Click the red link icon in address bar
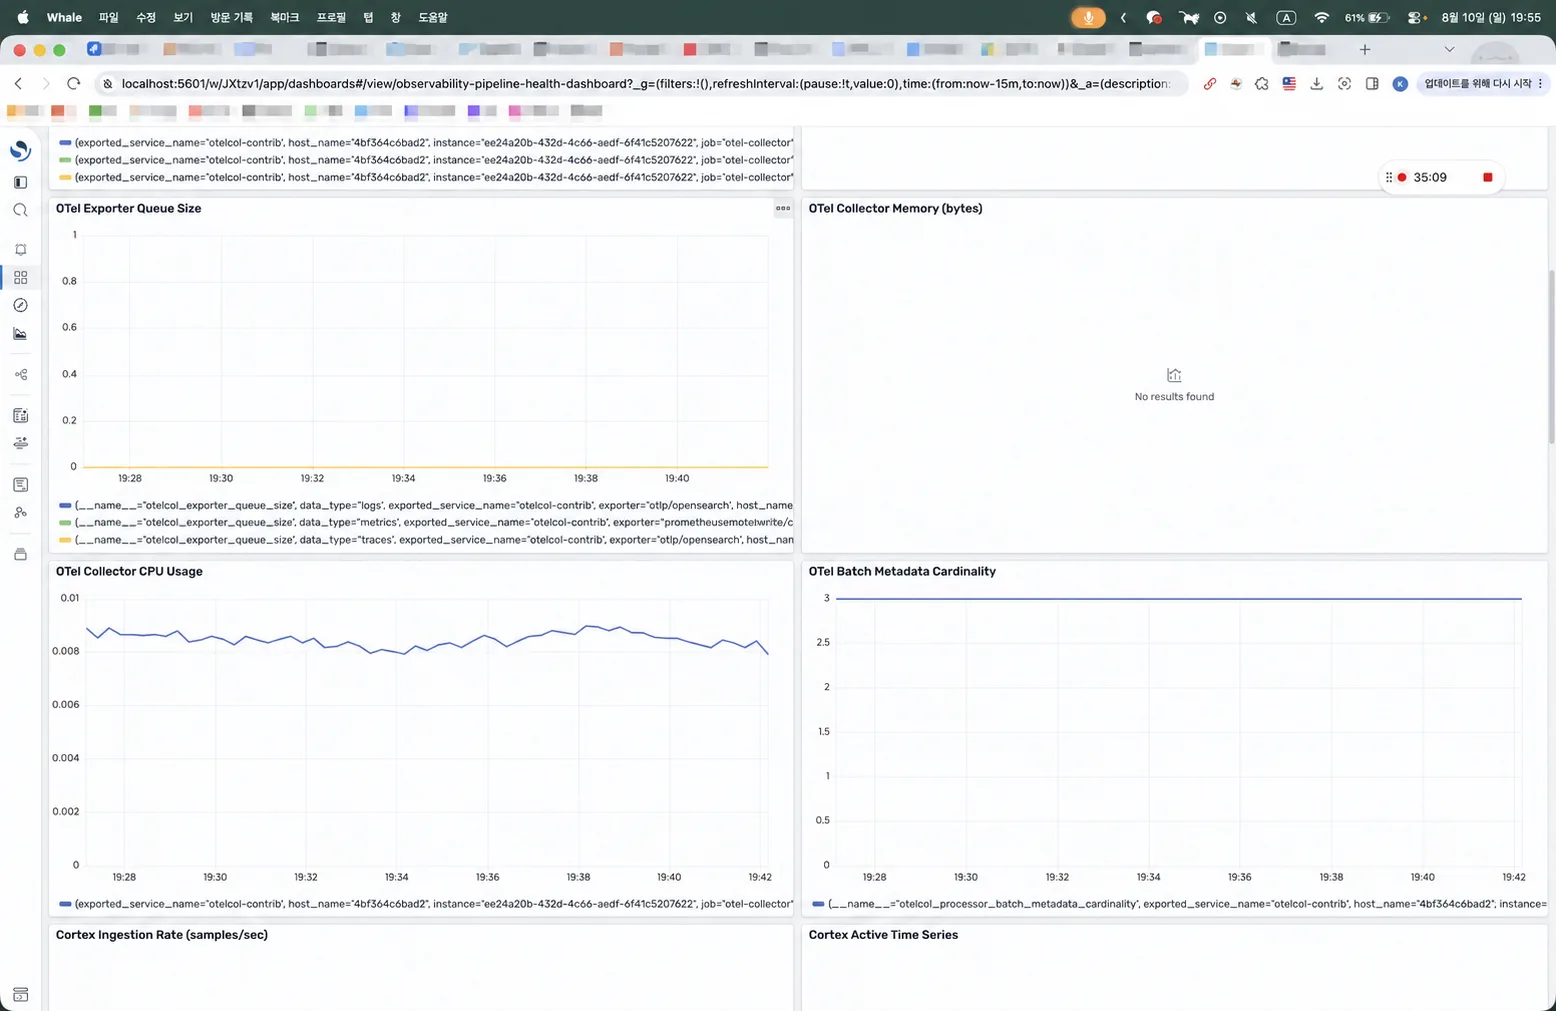 (1210, 84)
